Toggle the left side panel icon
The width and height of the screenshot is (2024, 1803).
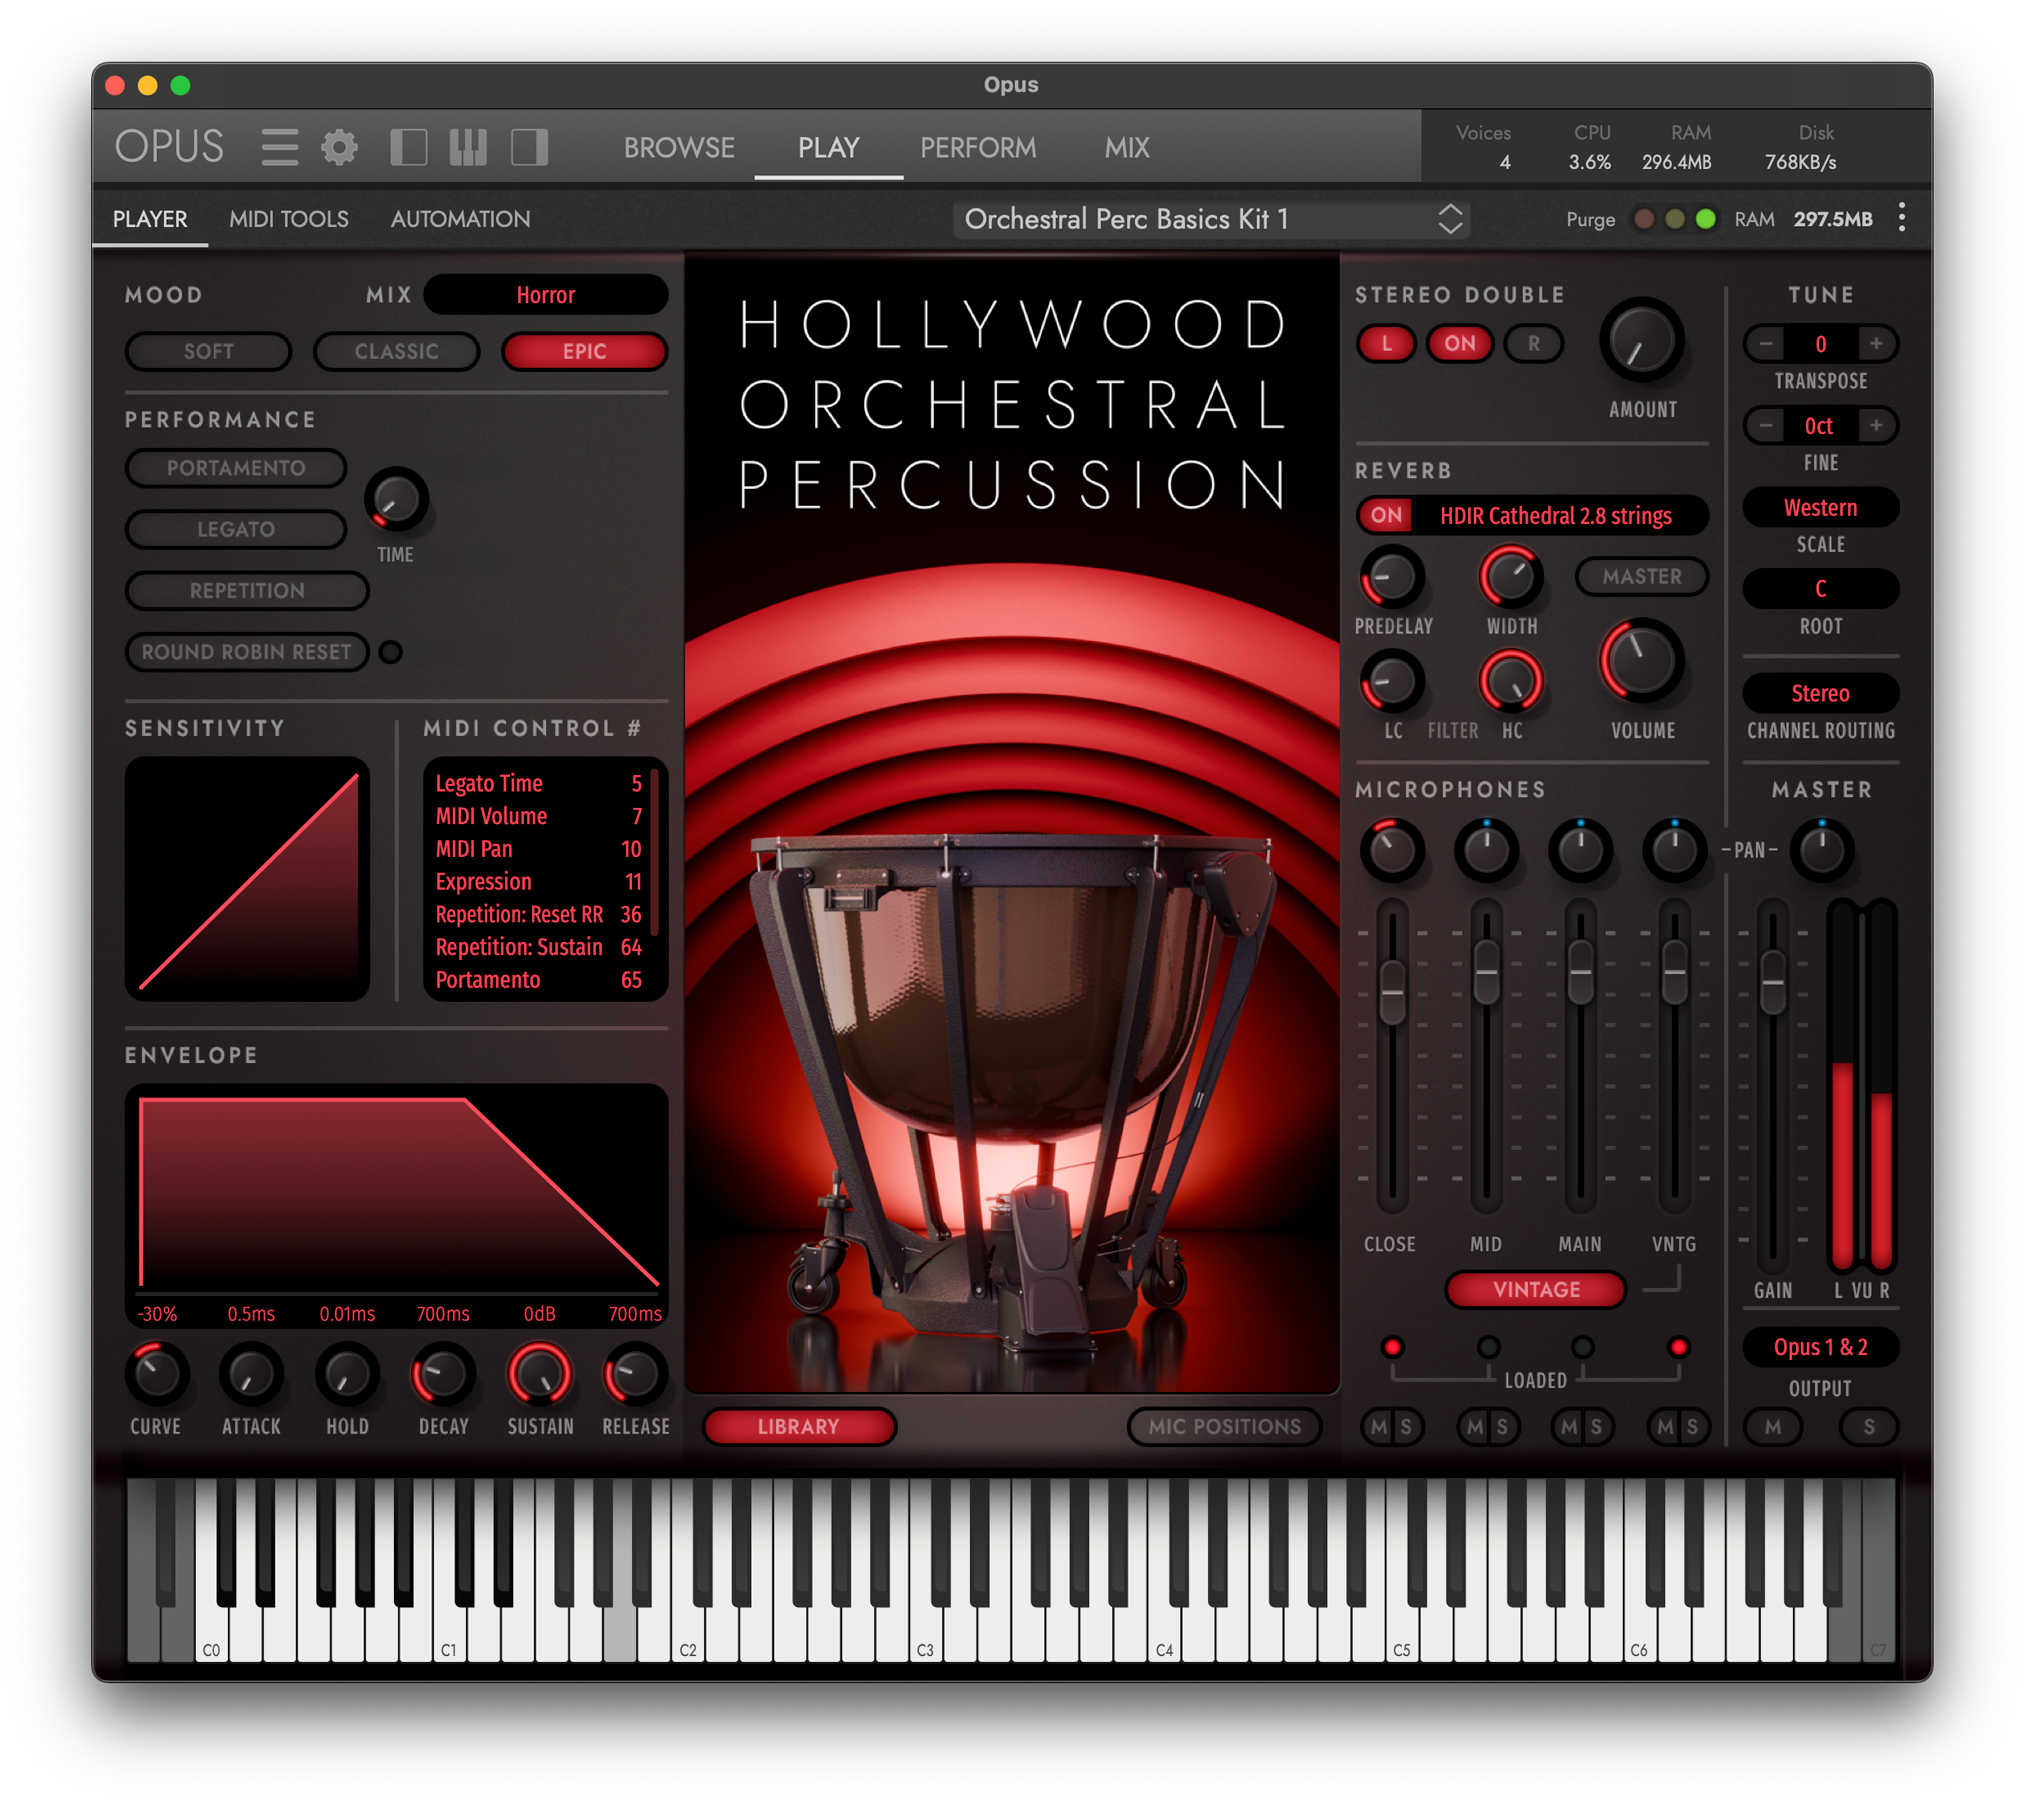411,146
